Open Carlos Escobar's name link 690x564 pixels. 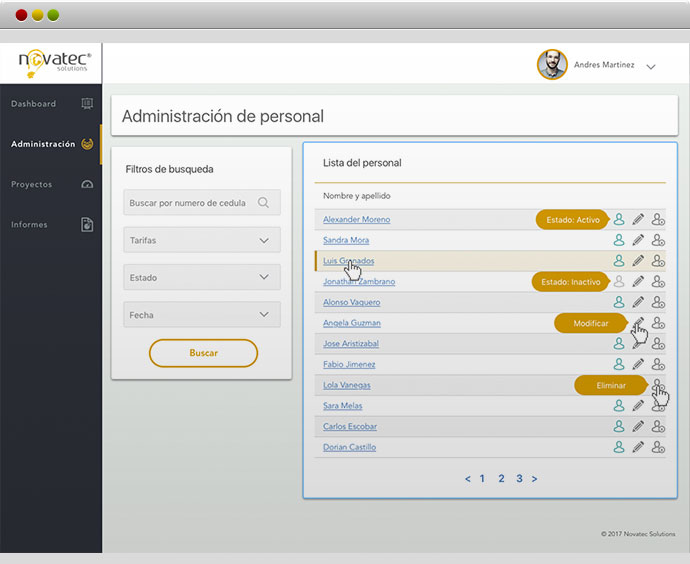click(350, 426)
